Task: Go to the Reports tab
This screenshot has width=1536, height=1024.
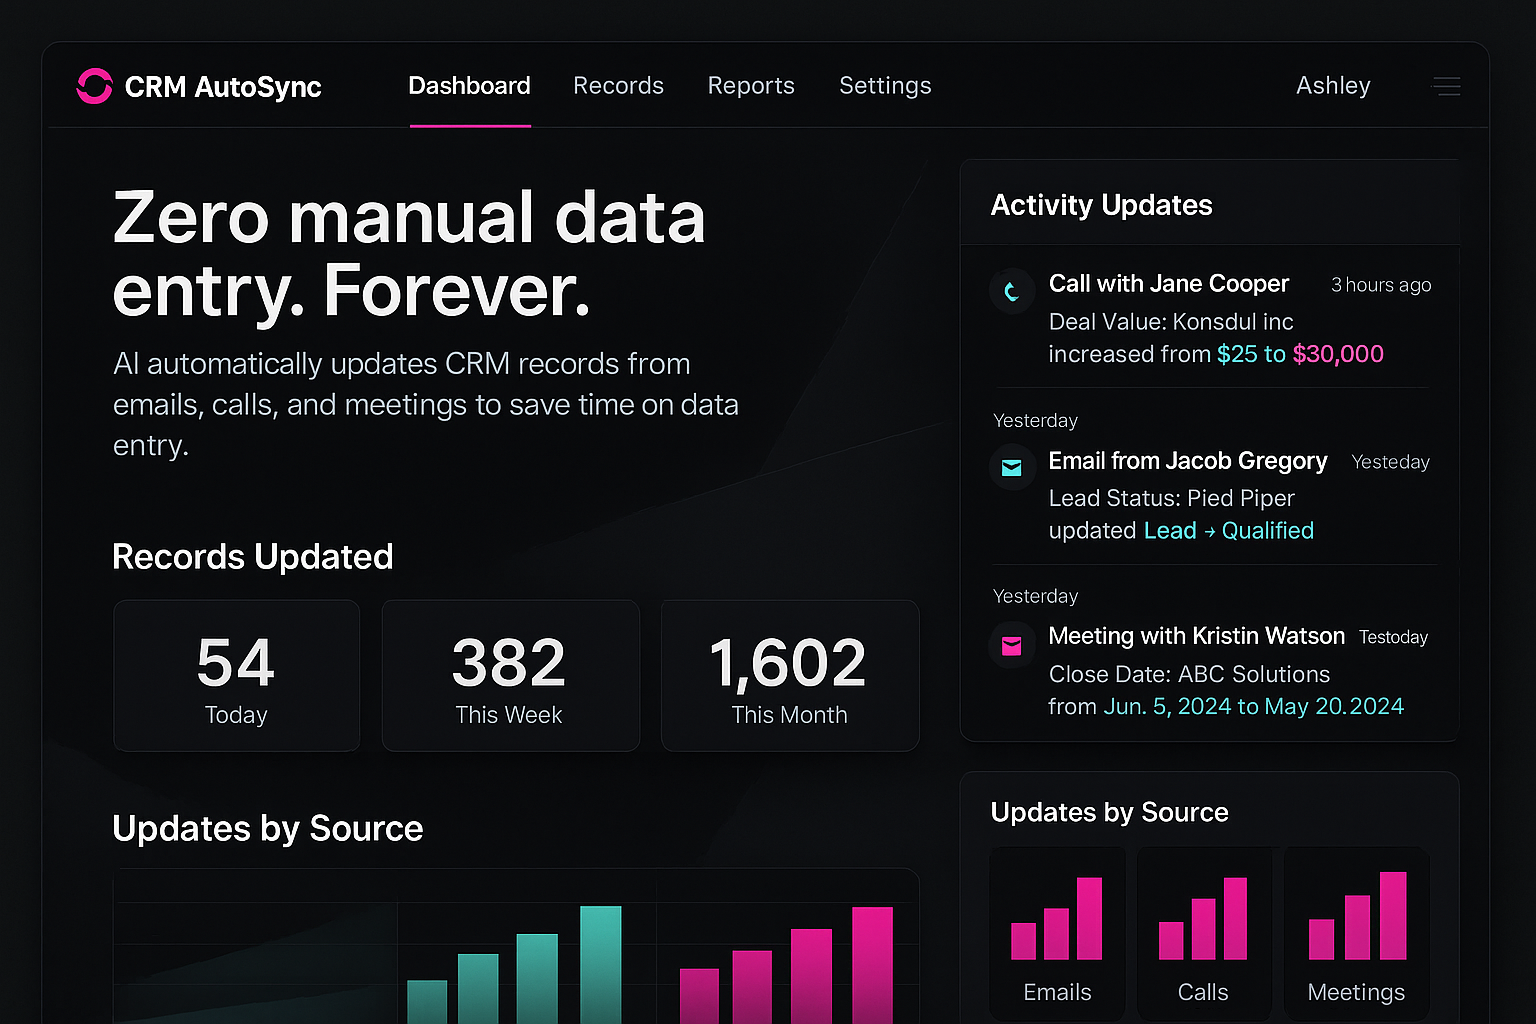Action: 751,86
